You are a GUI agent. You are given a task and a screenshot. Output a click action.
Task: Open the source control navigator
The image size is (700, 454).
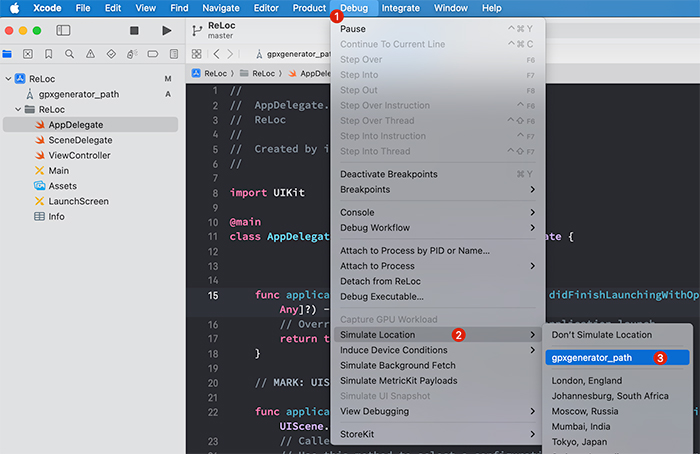(28, 54)
